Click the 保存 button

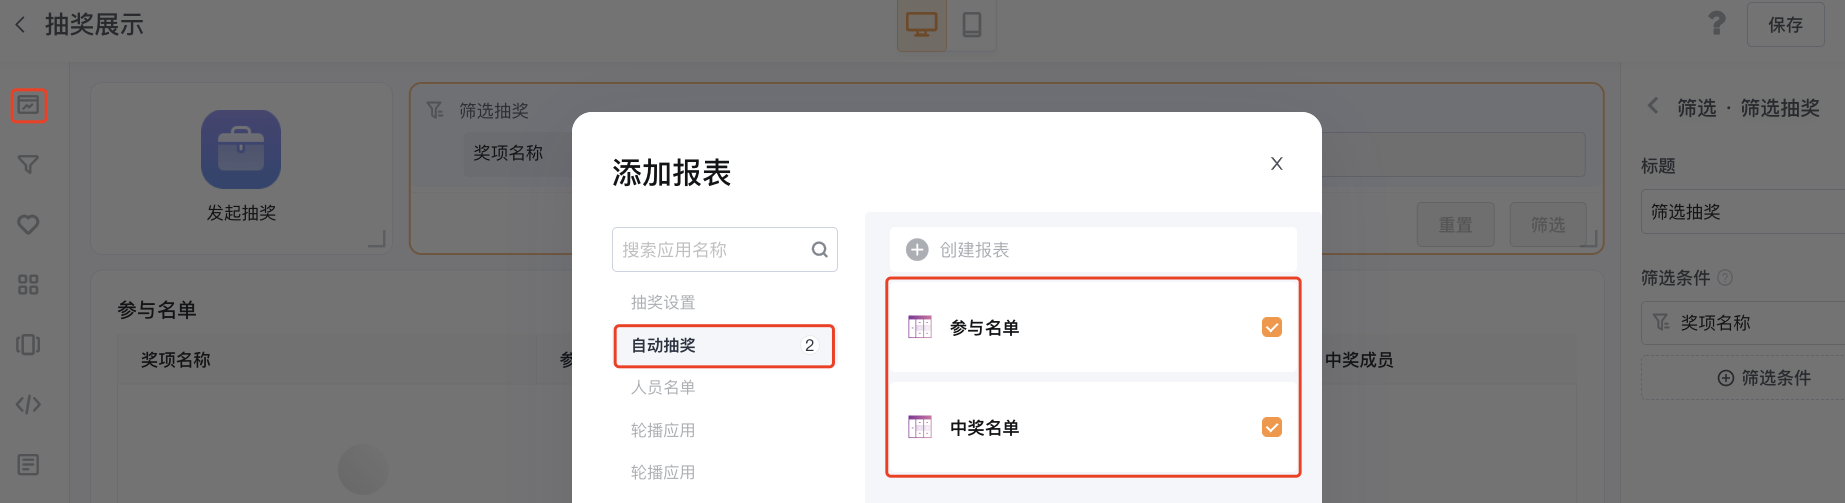1785,24
